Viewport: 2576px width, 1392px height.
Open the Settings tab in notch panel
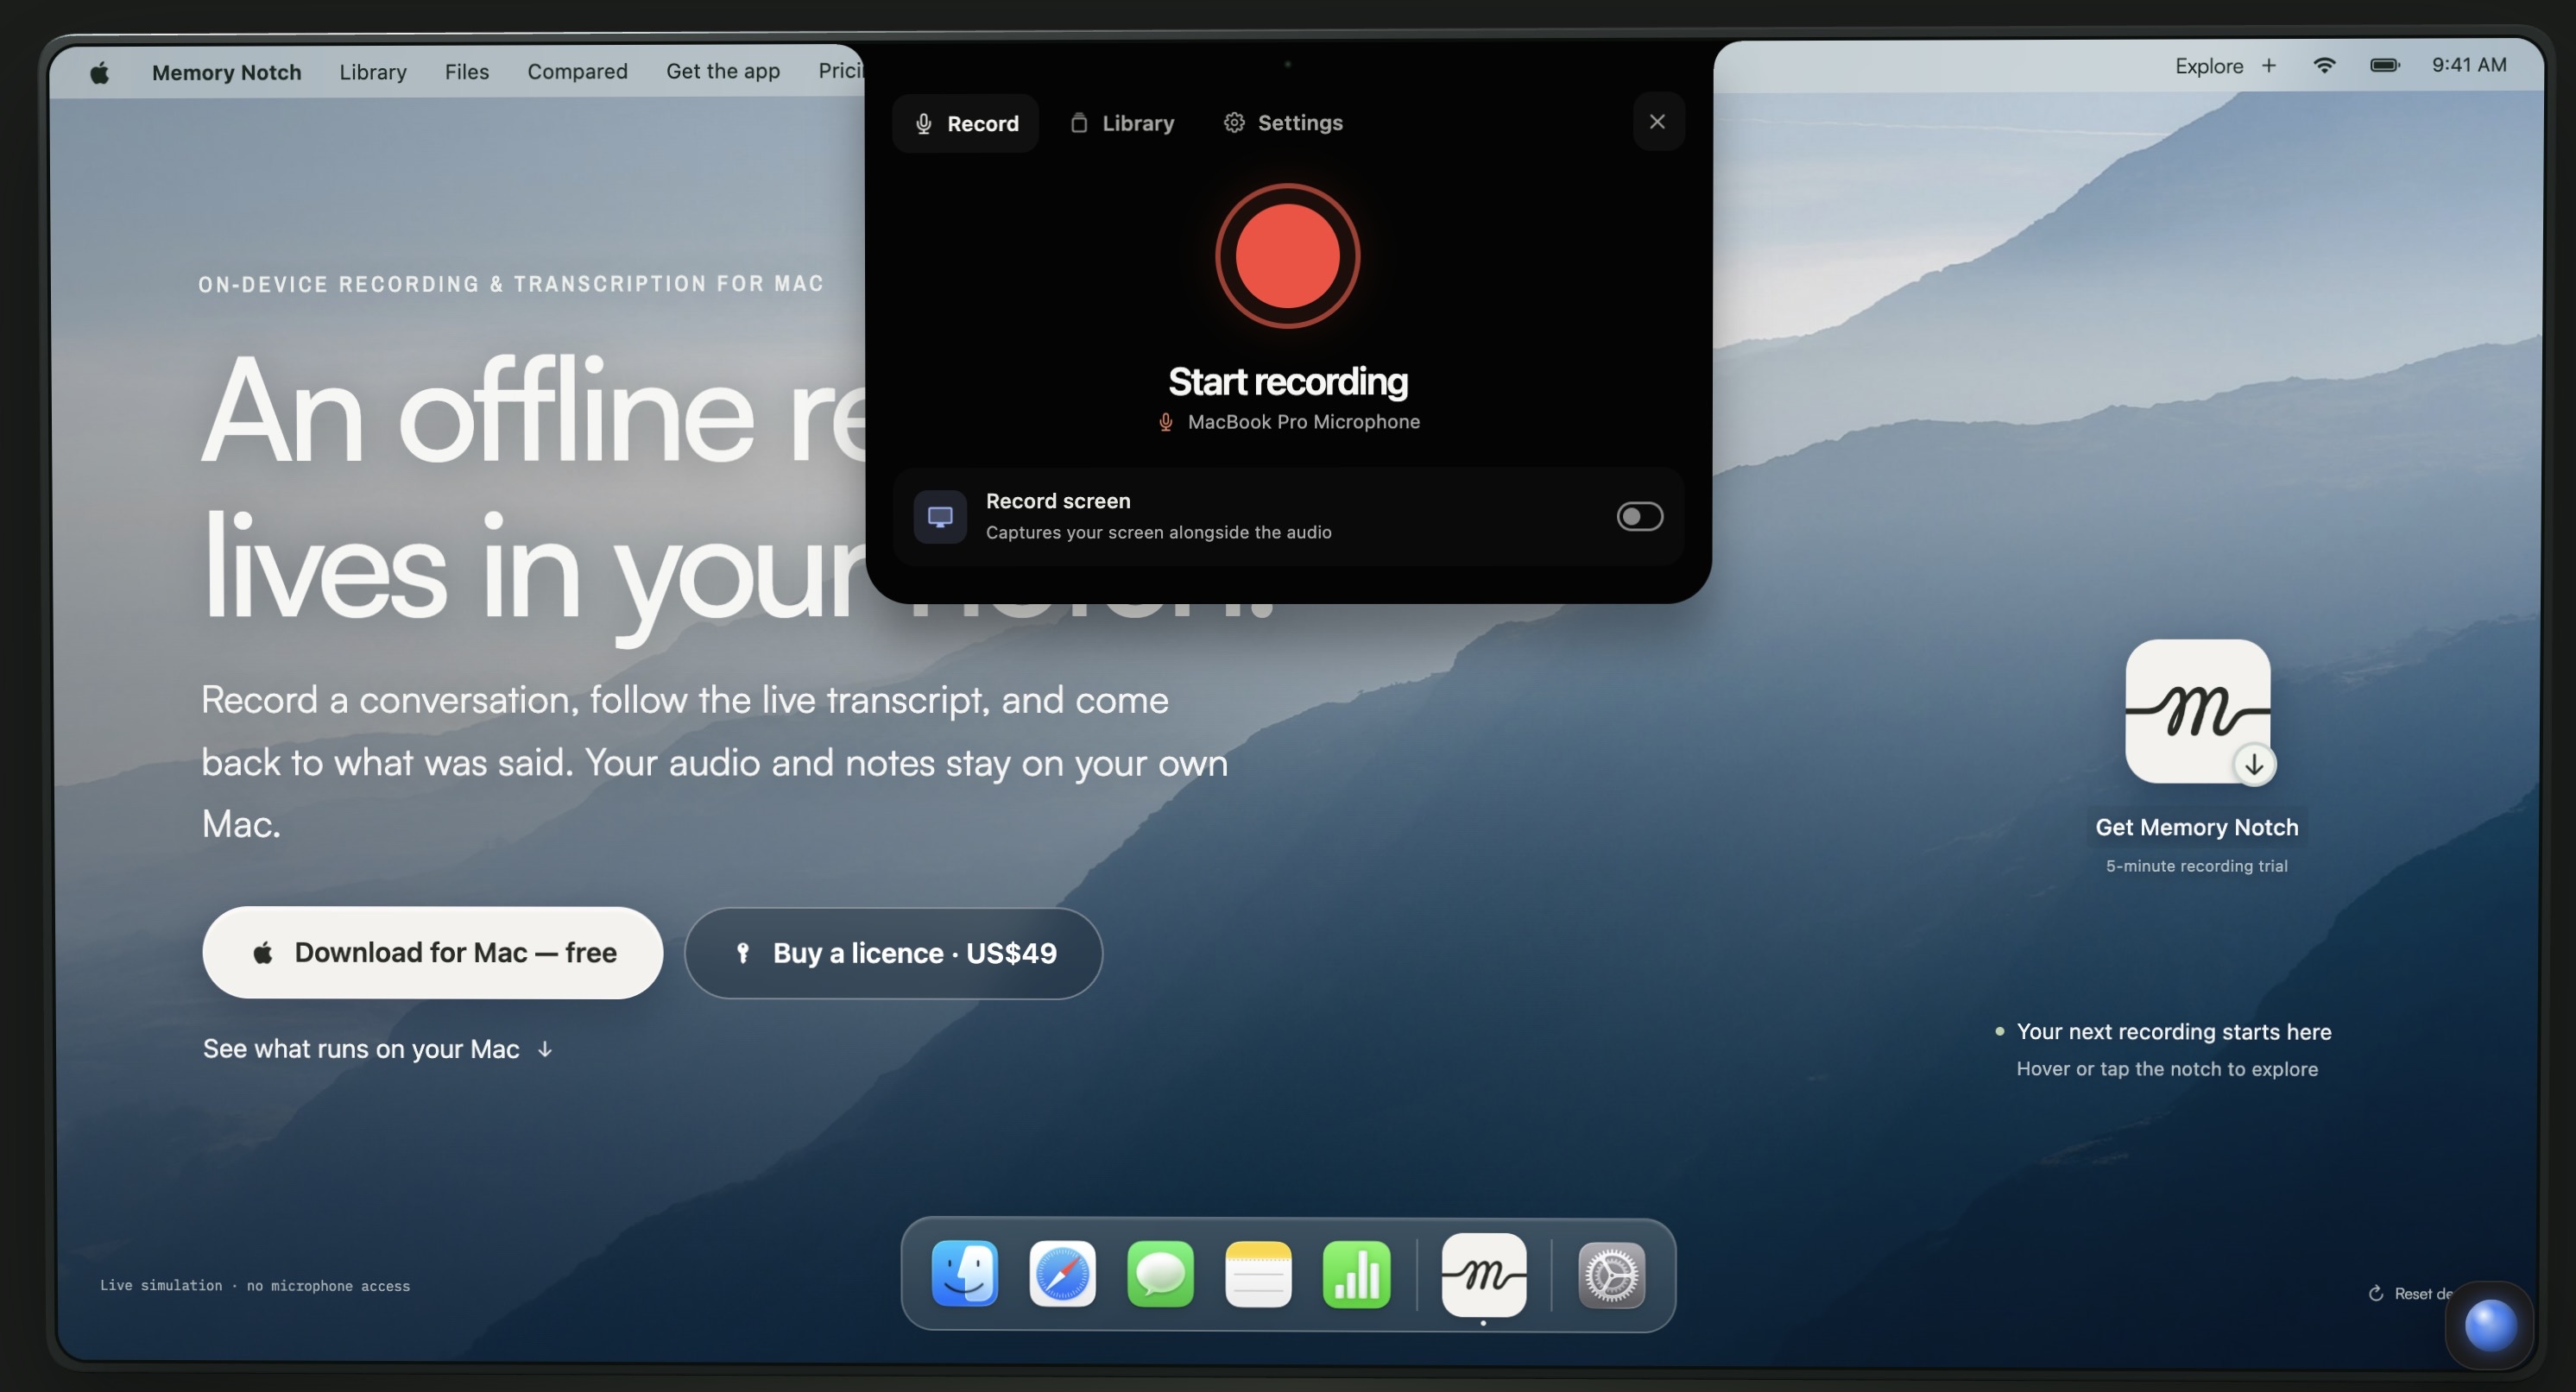click(x=1283, y=123)
